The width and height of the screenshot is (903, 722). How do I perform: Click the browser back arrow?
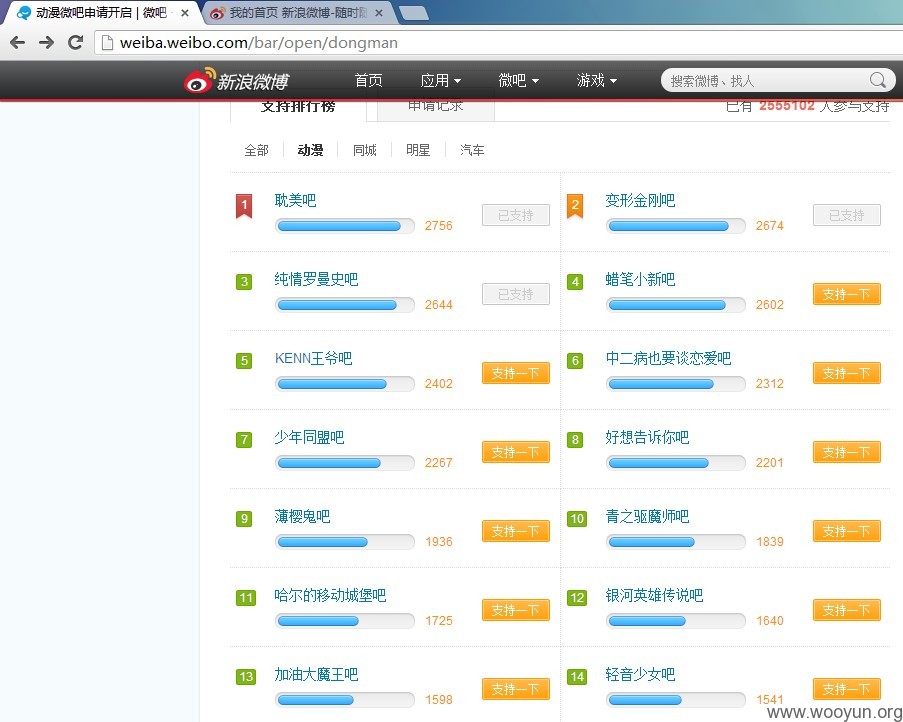(18, 43)
